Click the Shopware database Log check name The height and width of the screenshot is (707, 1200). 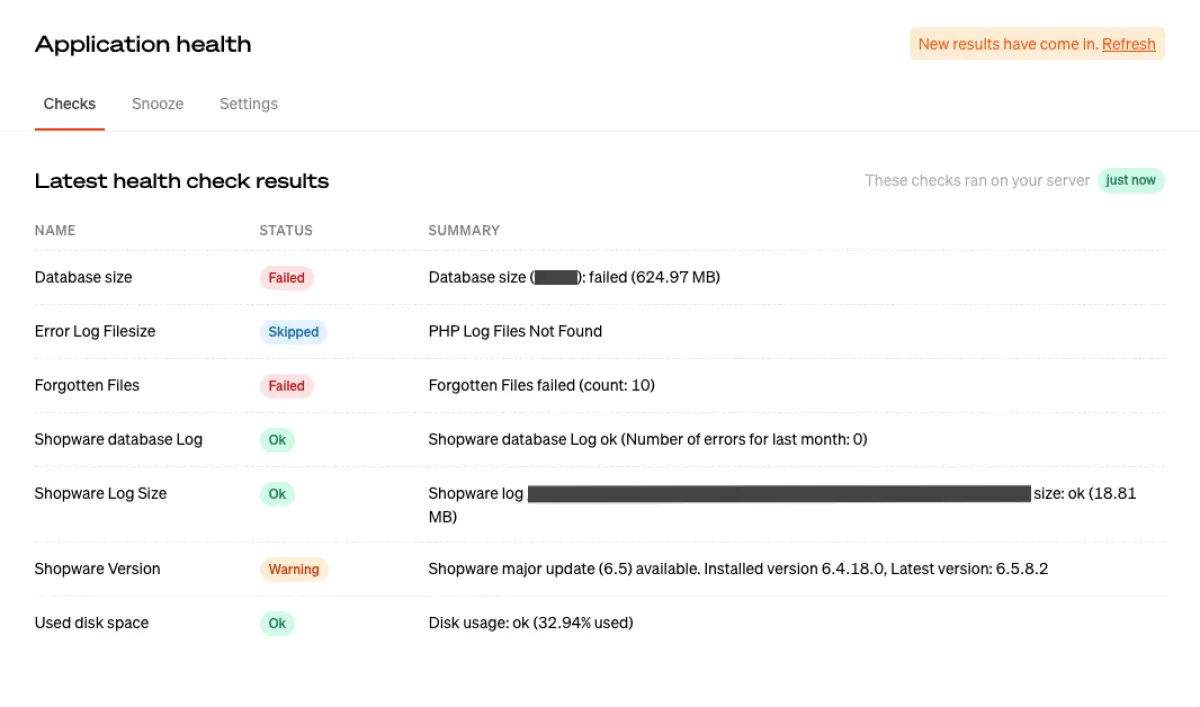pos(119,439)
